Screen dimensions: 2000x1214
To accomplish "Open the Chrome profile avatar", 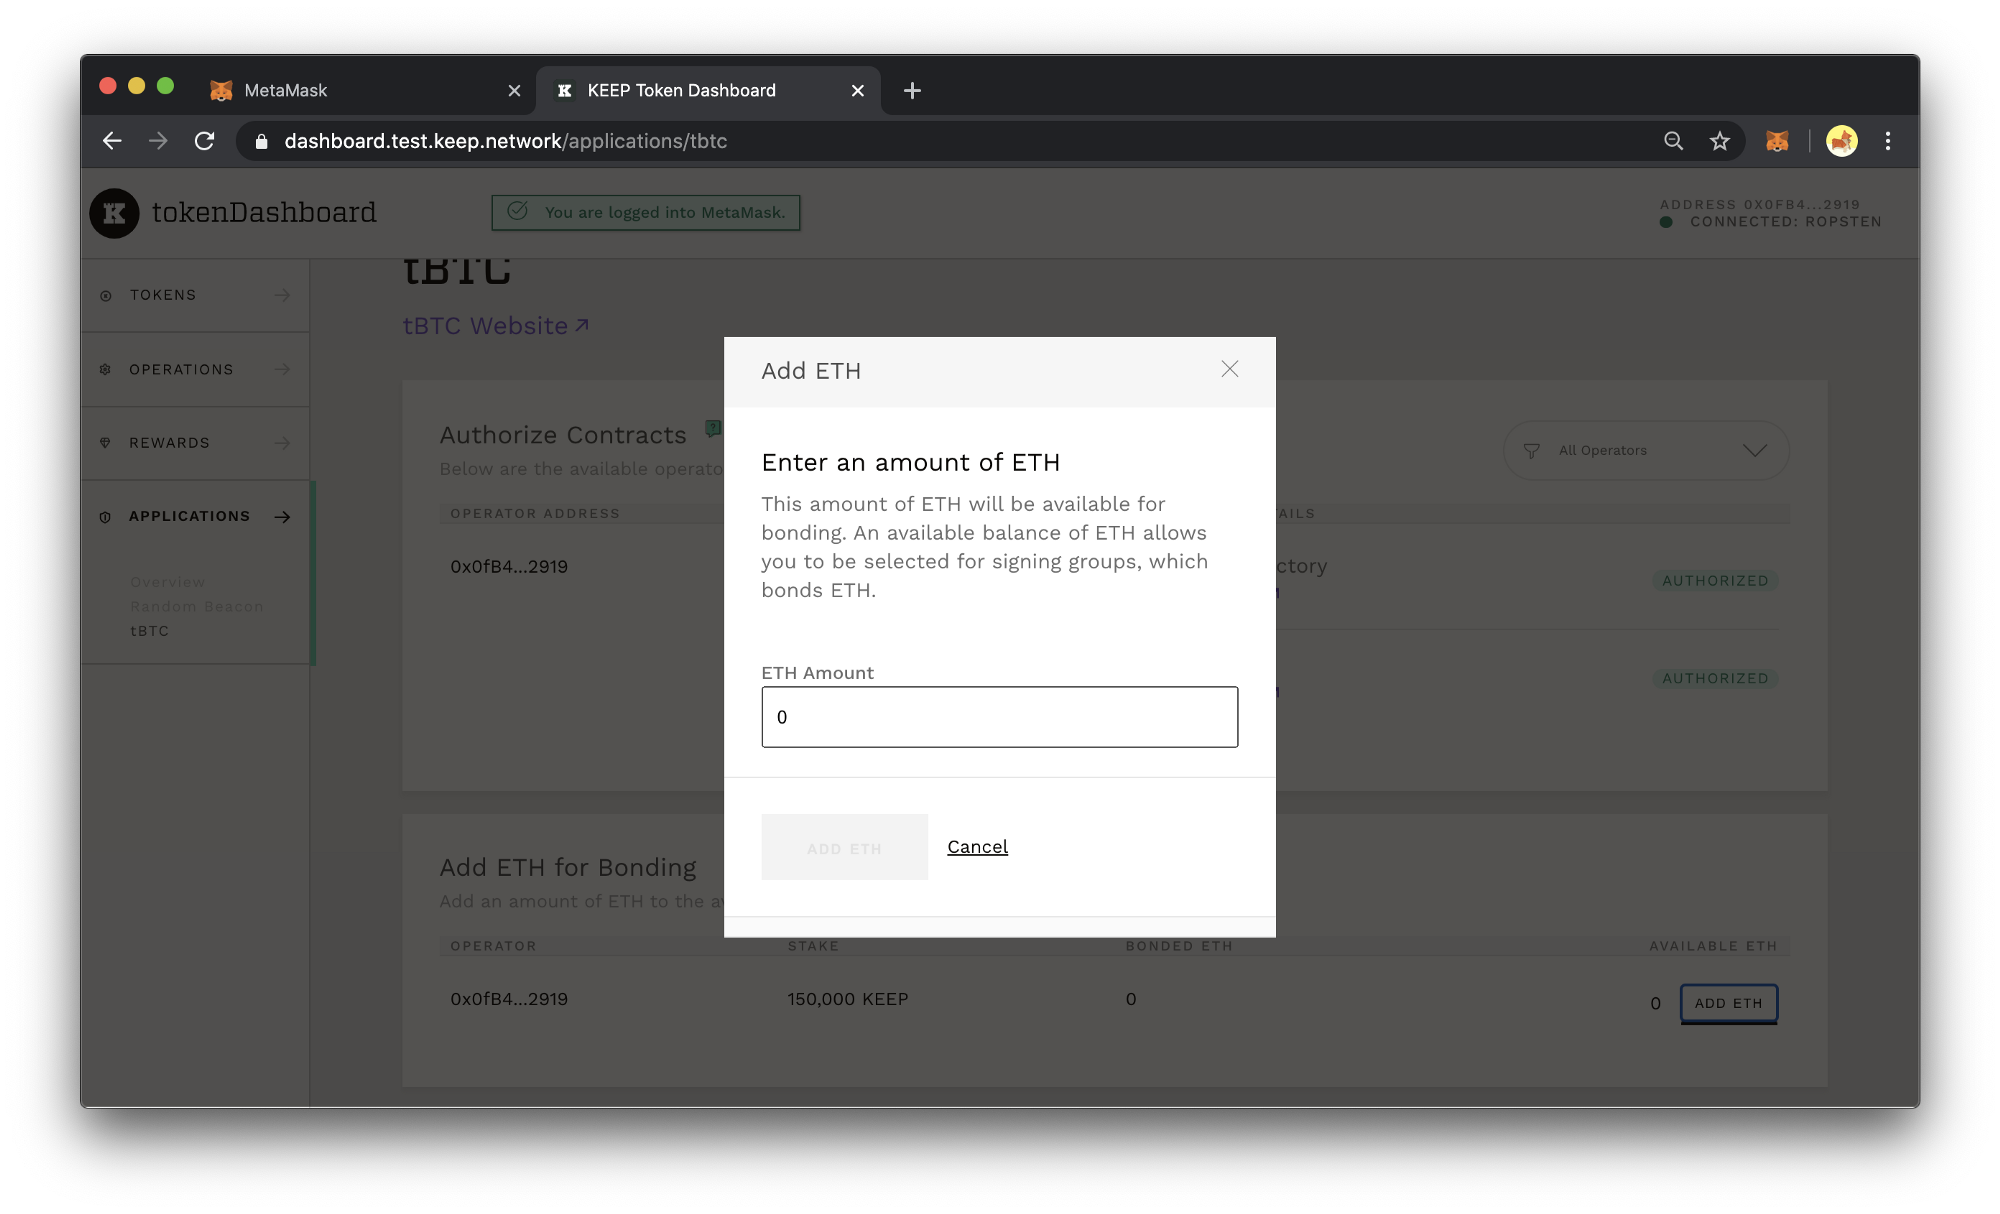I will pyautogui.click(x=1841, y=141).
